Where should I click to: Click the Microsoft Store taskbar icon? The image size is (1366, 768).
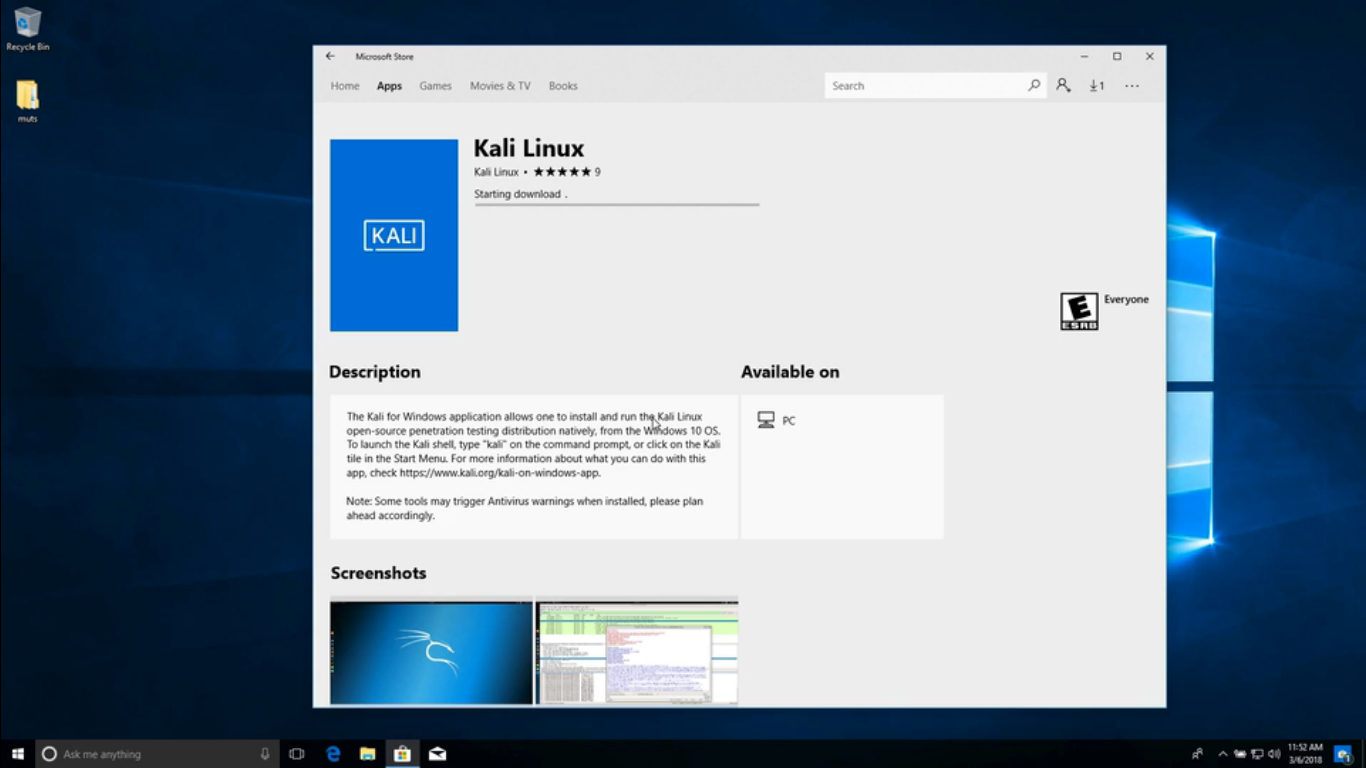click(x=402, y=753)
